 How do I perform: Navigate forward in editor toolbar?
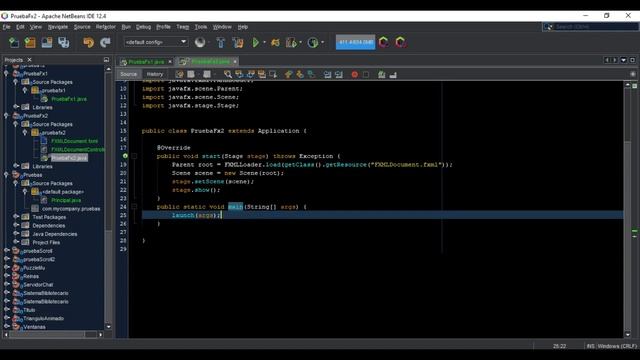click(x=207, y=74)
